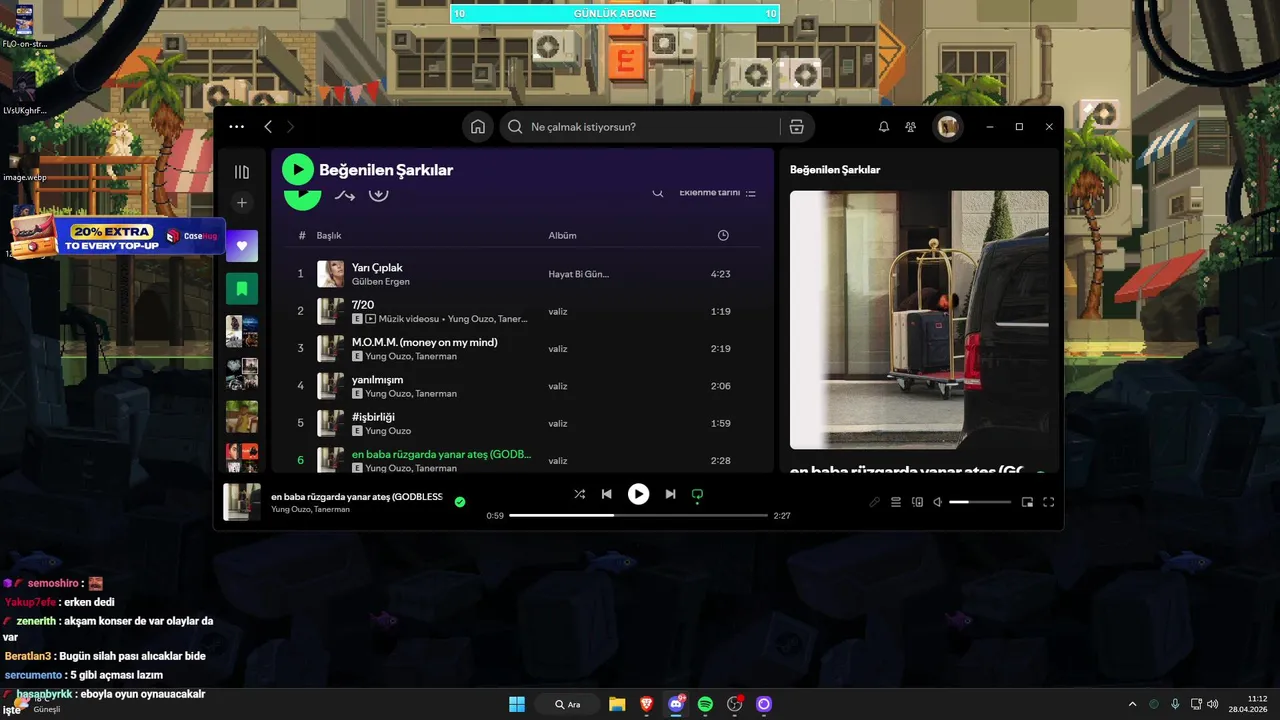Adjust the volume slider

click(x=980, y=502)
